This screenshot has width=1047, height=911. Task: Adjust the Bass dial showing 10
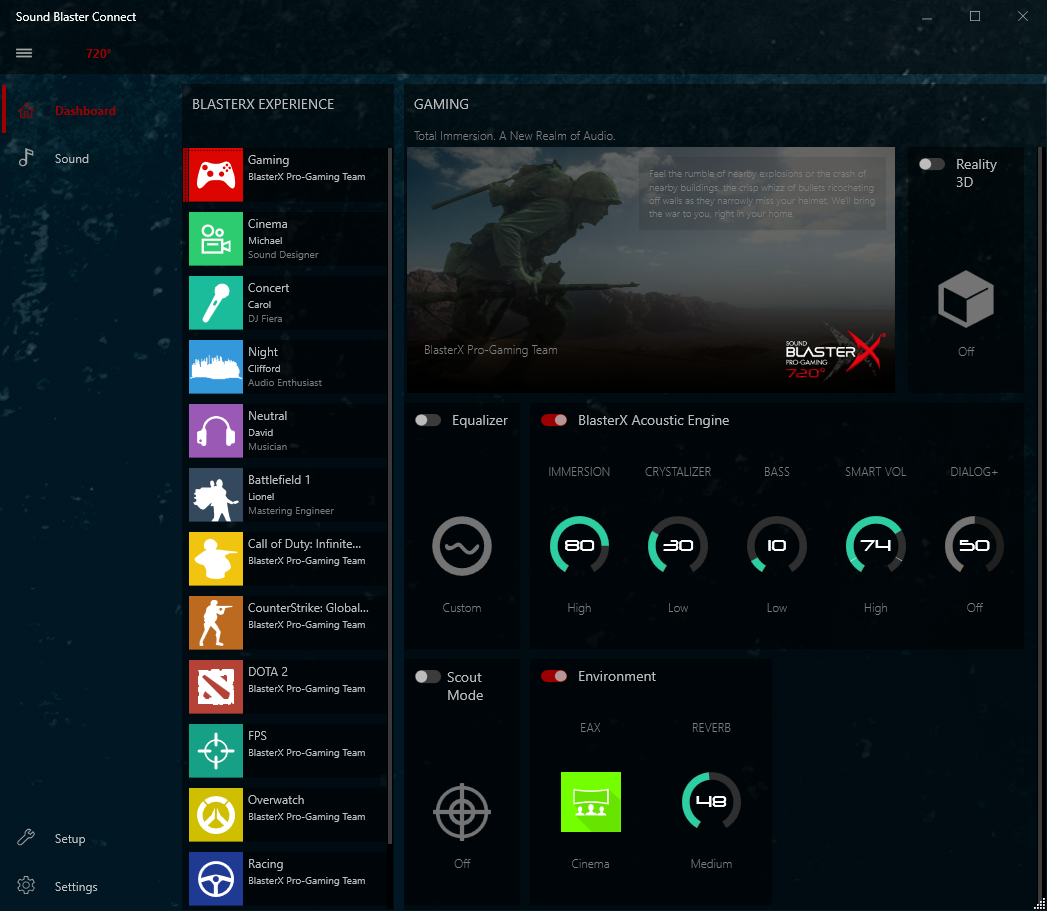click(777, 546)
